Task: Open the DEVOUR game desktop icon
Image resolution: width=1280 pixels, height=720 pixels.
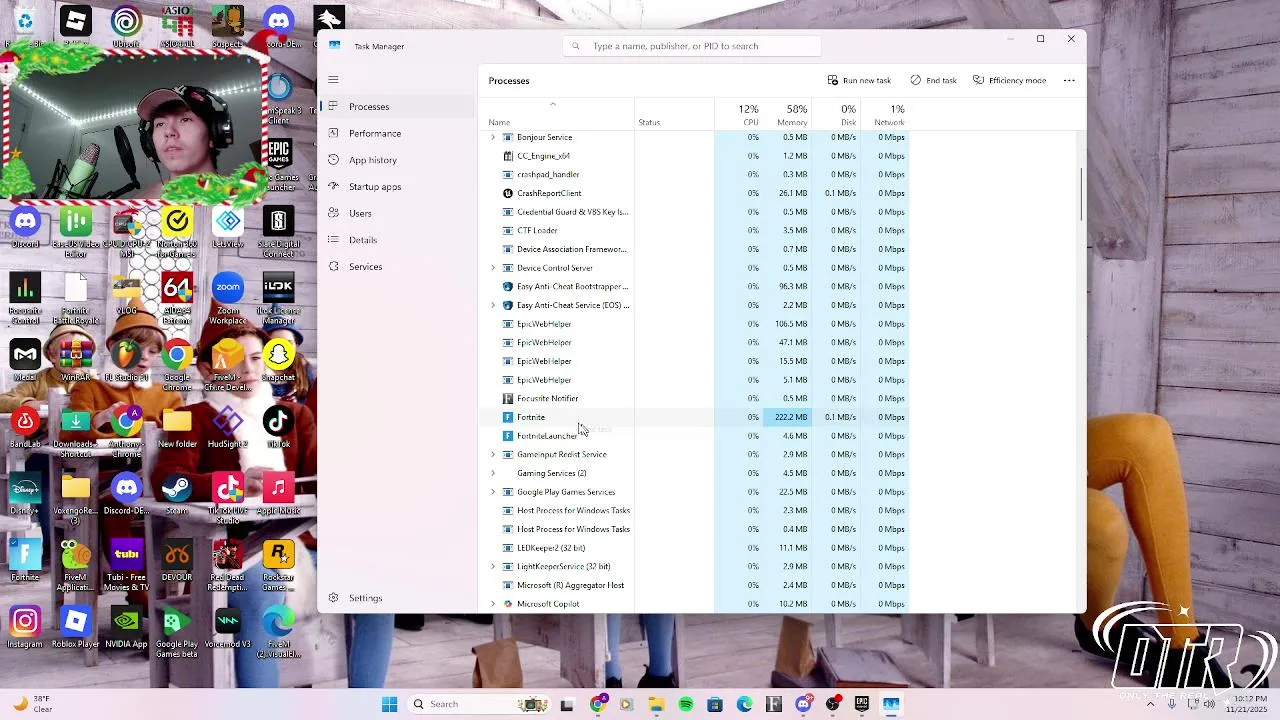Action: click(177, 561)
